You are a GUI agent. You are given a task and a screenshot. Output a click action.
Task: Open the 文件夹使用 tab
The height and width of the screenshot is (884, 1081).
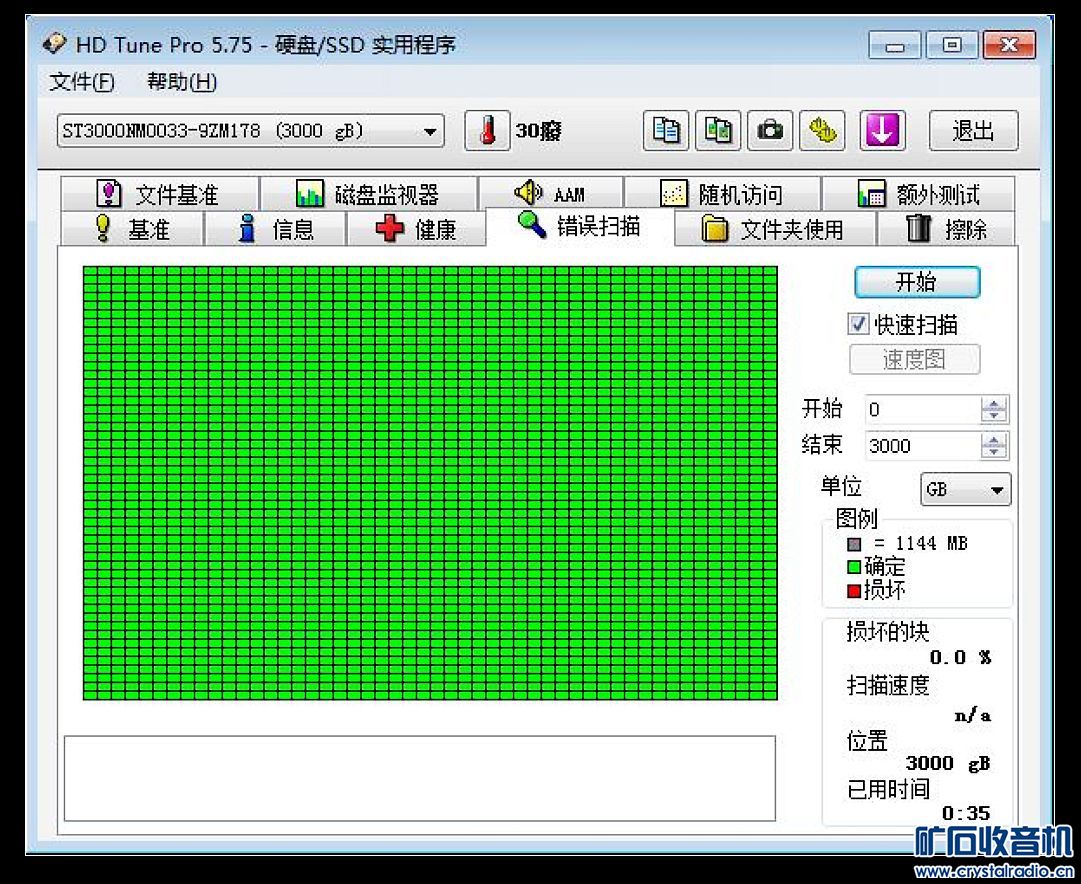[x=774, y=228]
